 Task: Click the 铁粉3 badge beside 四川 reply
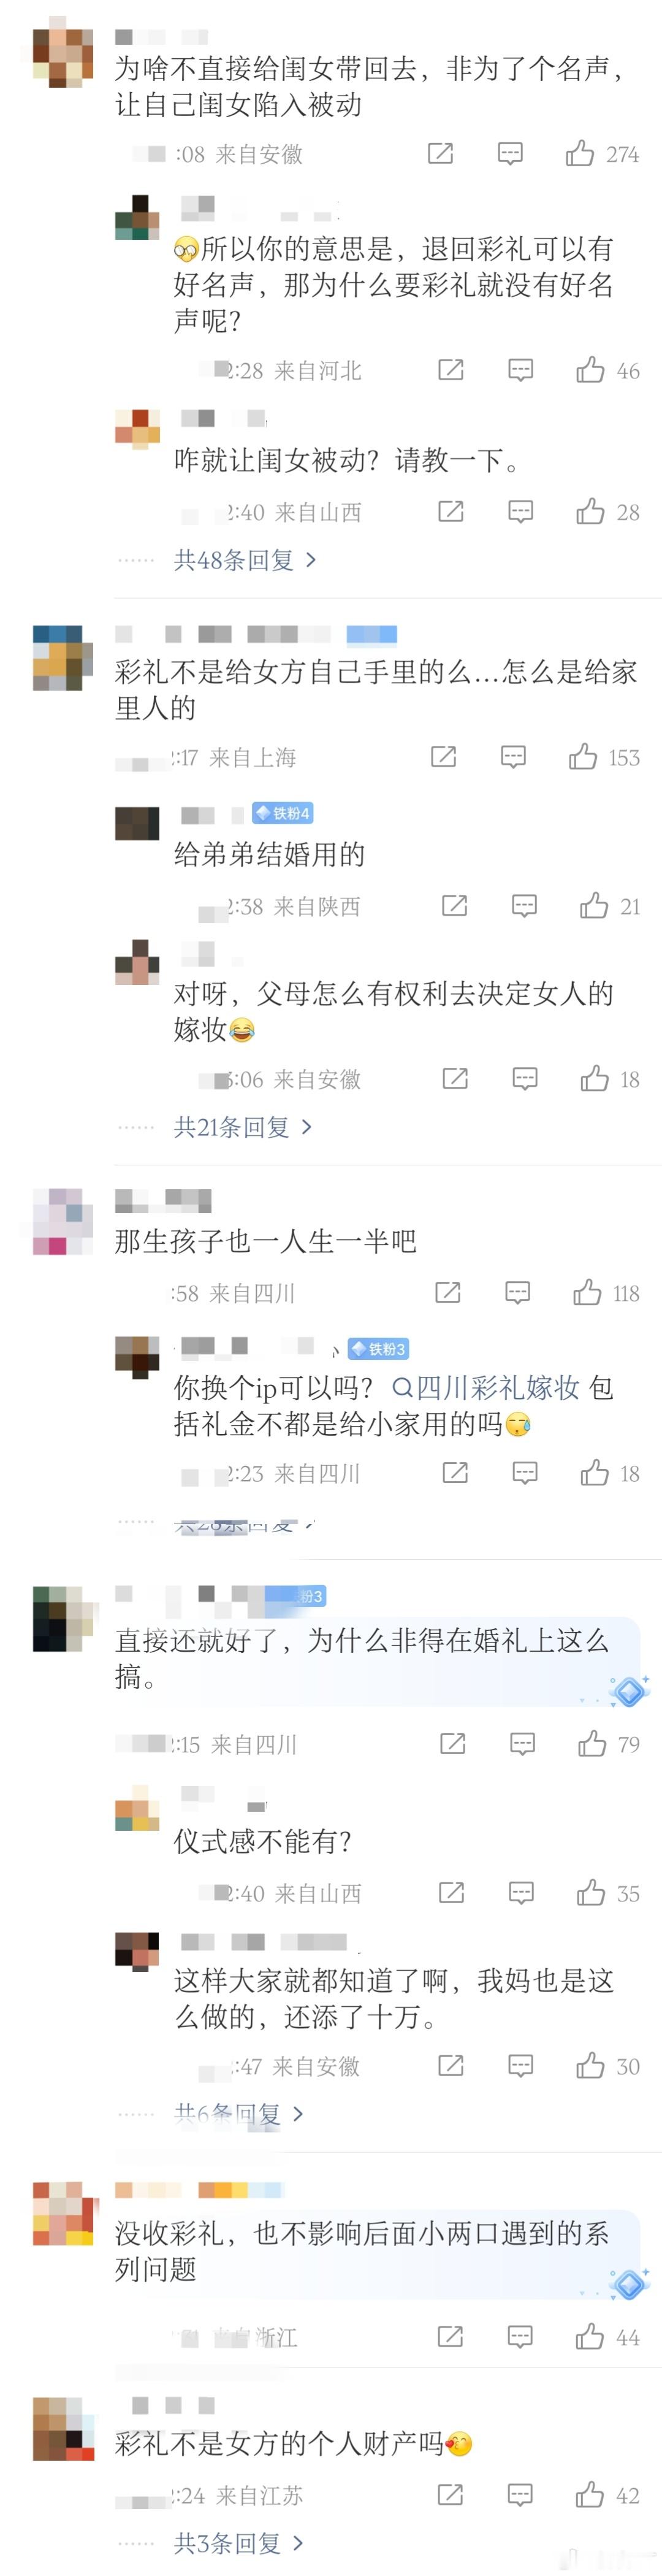coord(378,1349)
